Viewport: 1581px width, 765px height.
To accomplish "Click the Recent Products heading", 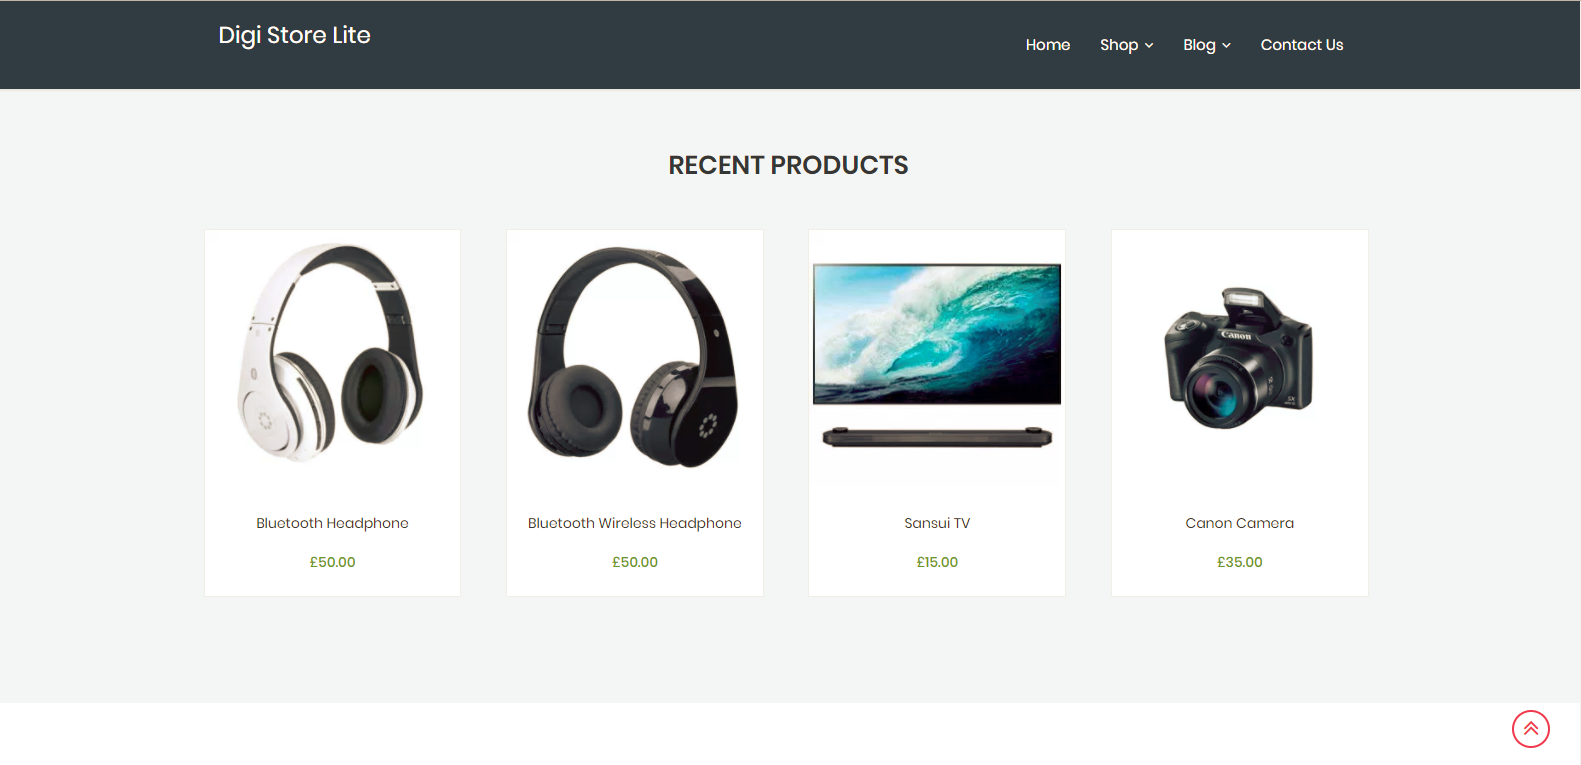I will click(788, 165).
